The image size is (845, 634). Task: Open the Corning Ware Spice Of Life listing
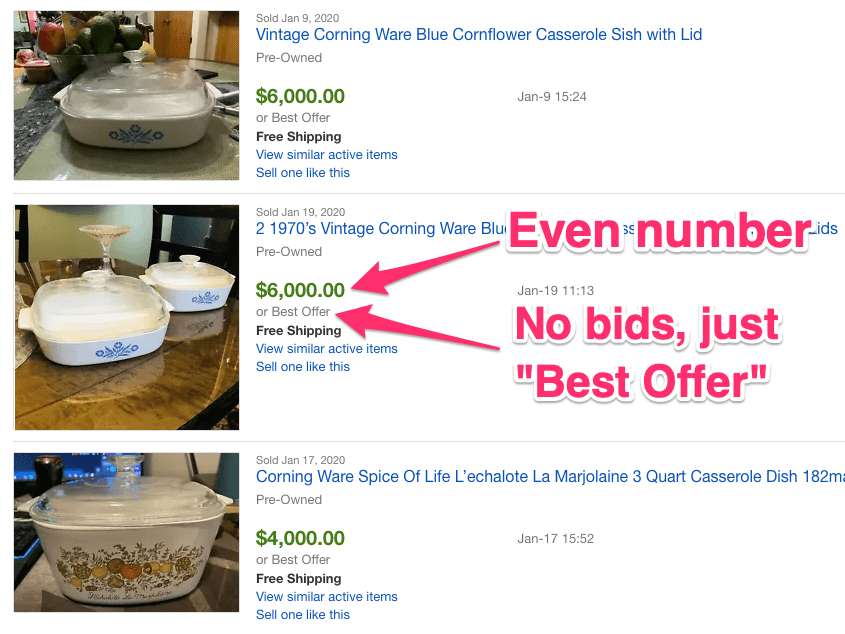550,477
